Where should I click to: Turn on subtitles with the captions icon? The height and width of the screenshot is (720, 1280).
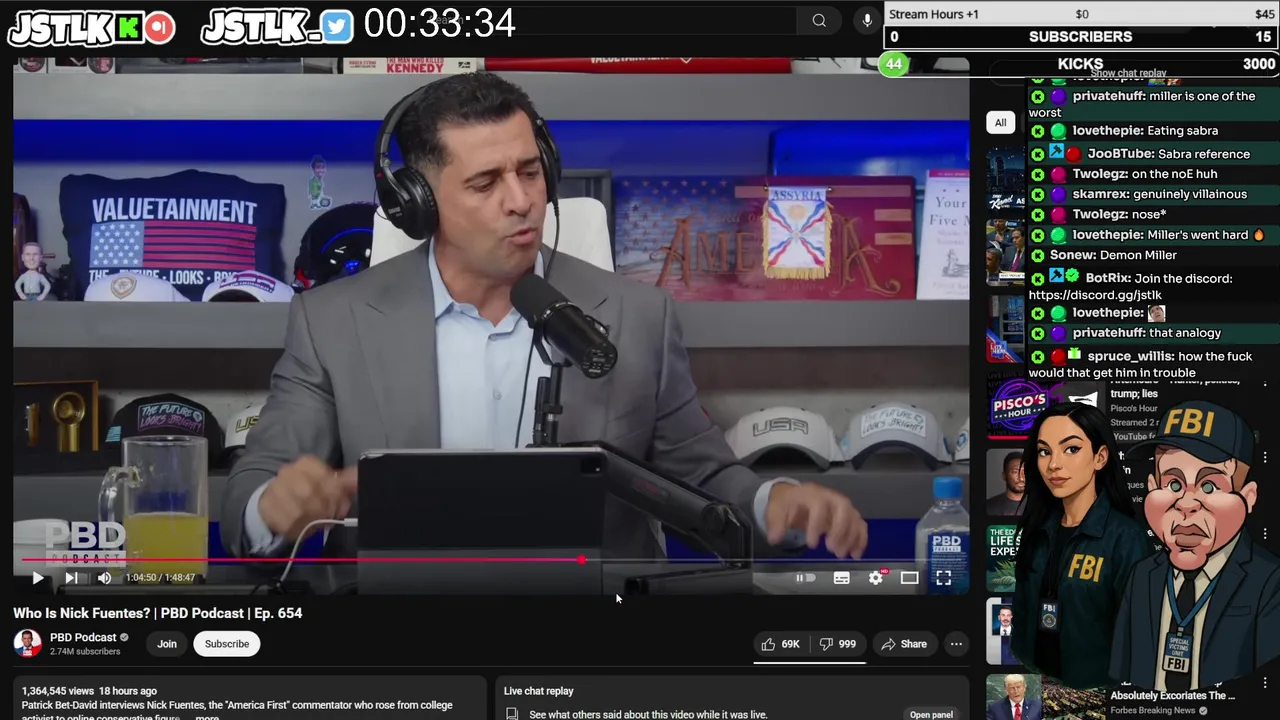coord(842,578)
